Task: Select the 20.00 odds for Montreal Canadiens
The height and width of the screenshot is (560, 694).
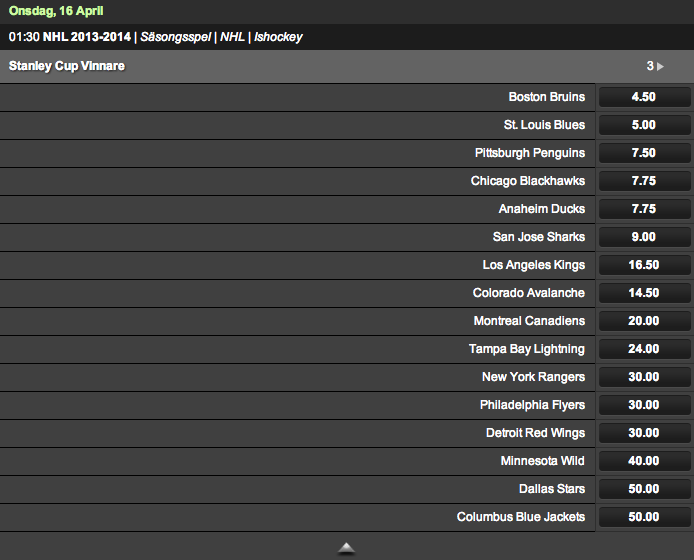Action: point(644,321)
